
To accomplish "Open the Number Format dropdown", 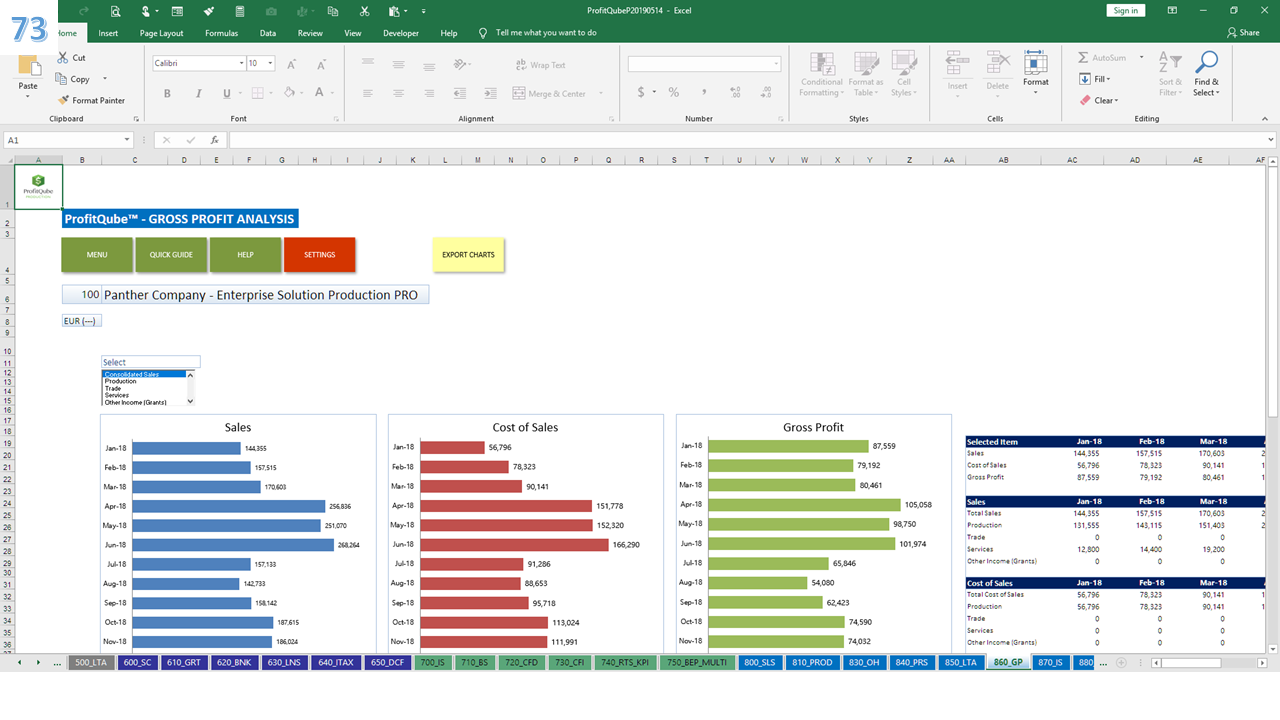I will (776, 64).
